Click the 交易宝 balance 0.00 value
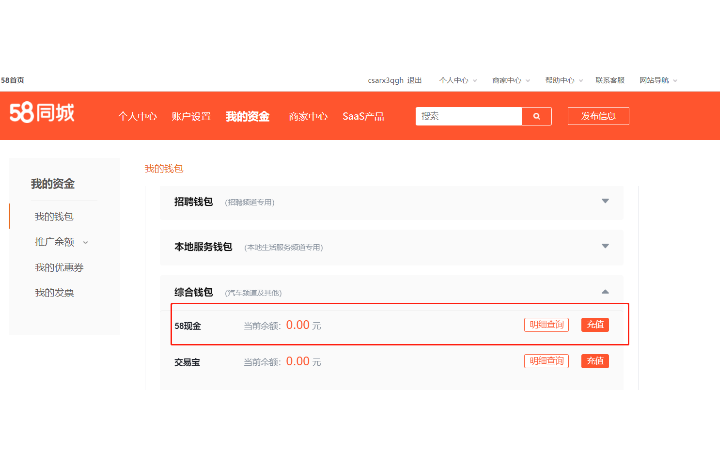Image resolution: width=720 pixels, height=450 pixels. 298,361
